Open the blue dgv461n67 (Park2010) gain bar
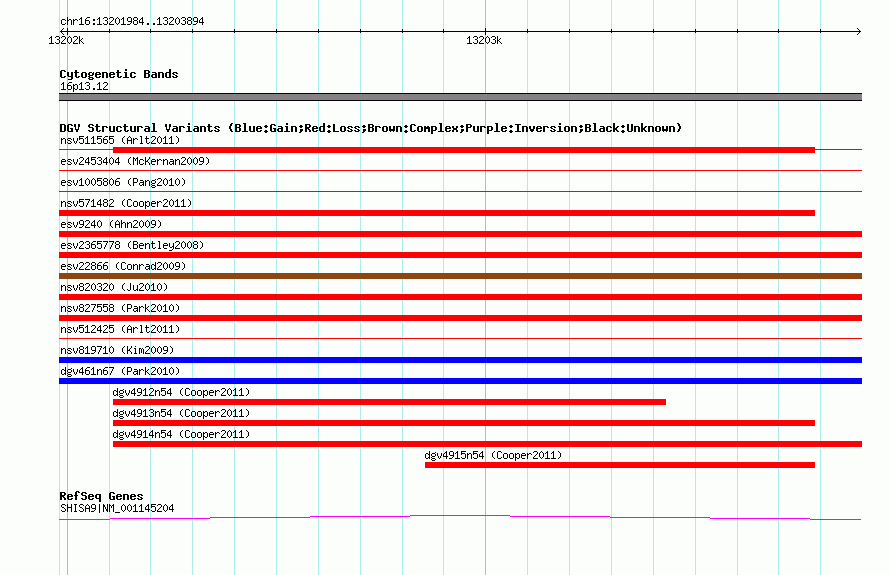Viewport: 890px width, 575px height. coord(460,381)
